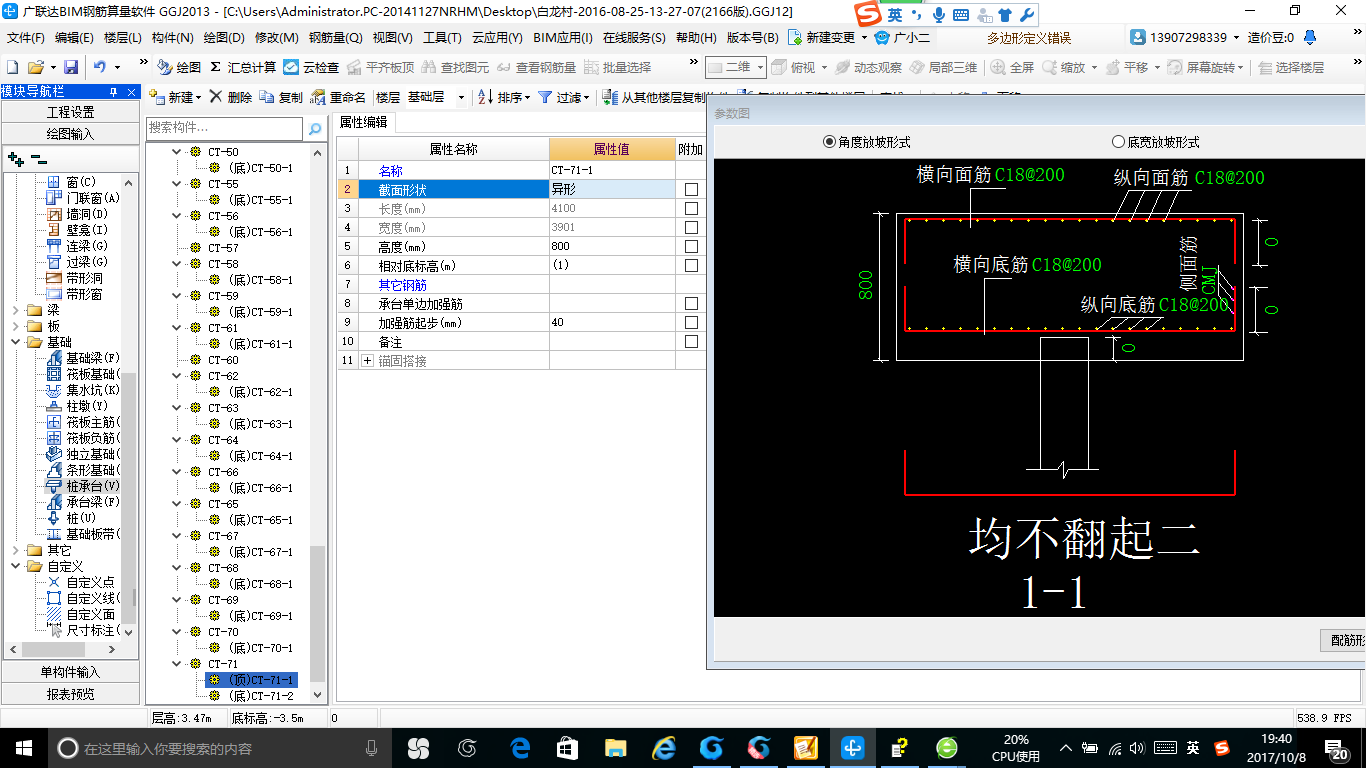Switch to the 属性编辑 tab
The height and width of the screenshot is (768, 1366).
[x=363, y=122]
